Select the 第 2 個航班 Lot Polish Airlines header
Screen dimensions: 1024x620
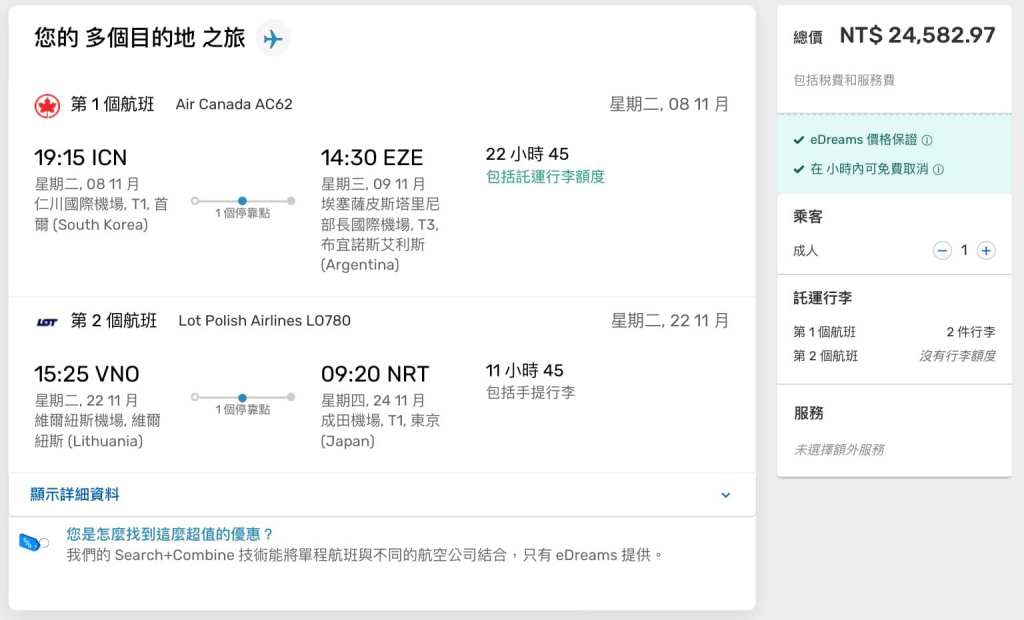pyautogui.click(x=210, y=321)
